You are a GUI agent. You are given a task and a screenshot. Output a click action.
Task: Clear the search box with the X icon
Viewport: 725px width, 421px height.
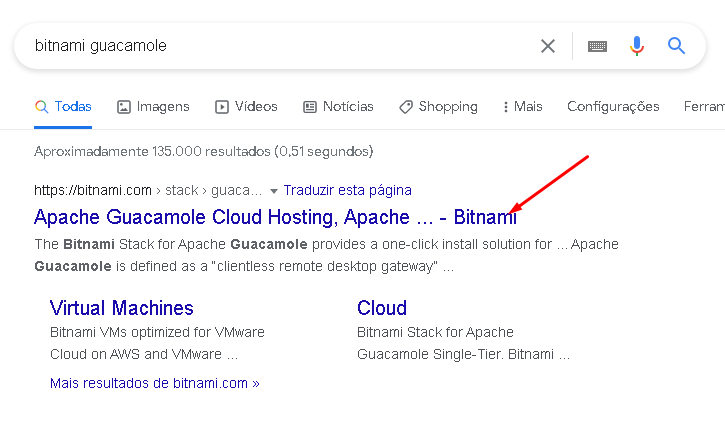click(548, 46)
